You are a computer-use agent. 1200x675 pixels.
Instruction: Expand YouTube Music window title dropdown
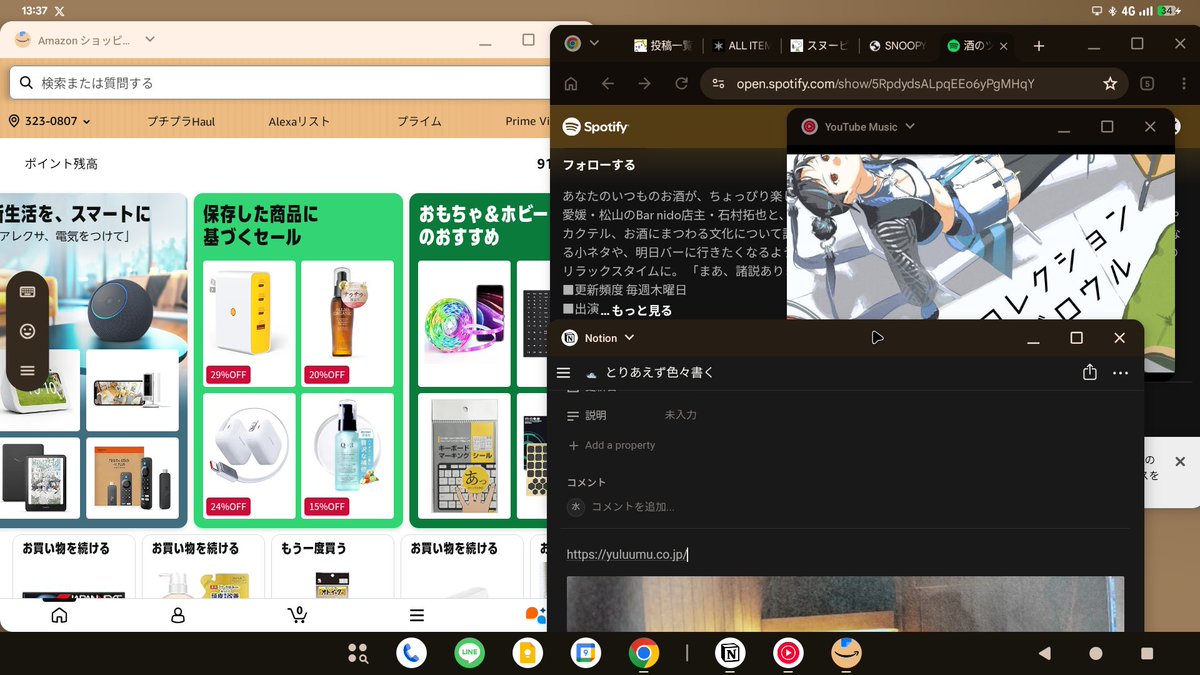[909, 127]
